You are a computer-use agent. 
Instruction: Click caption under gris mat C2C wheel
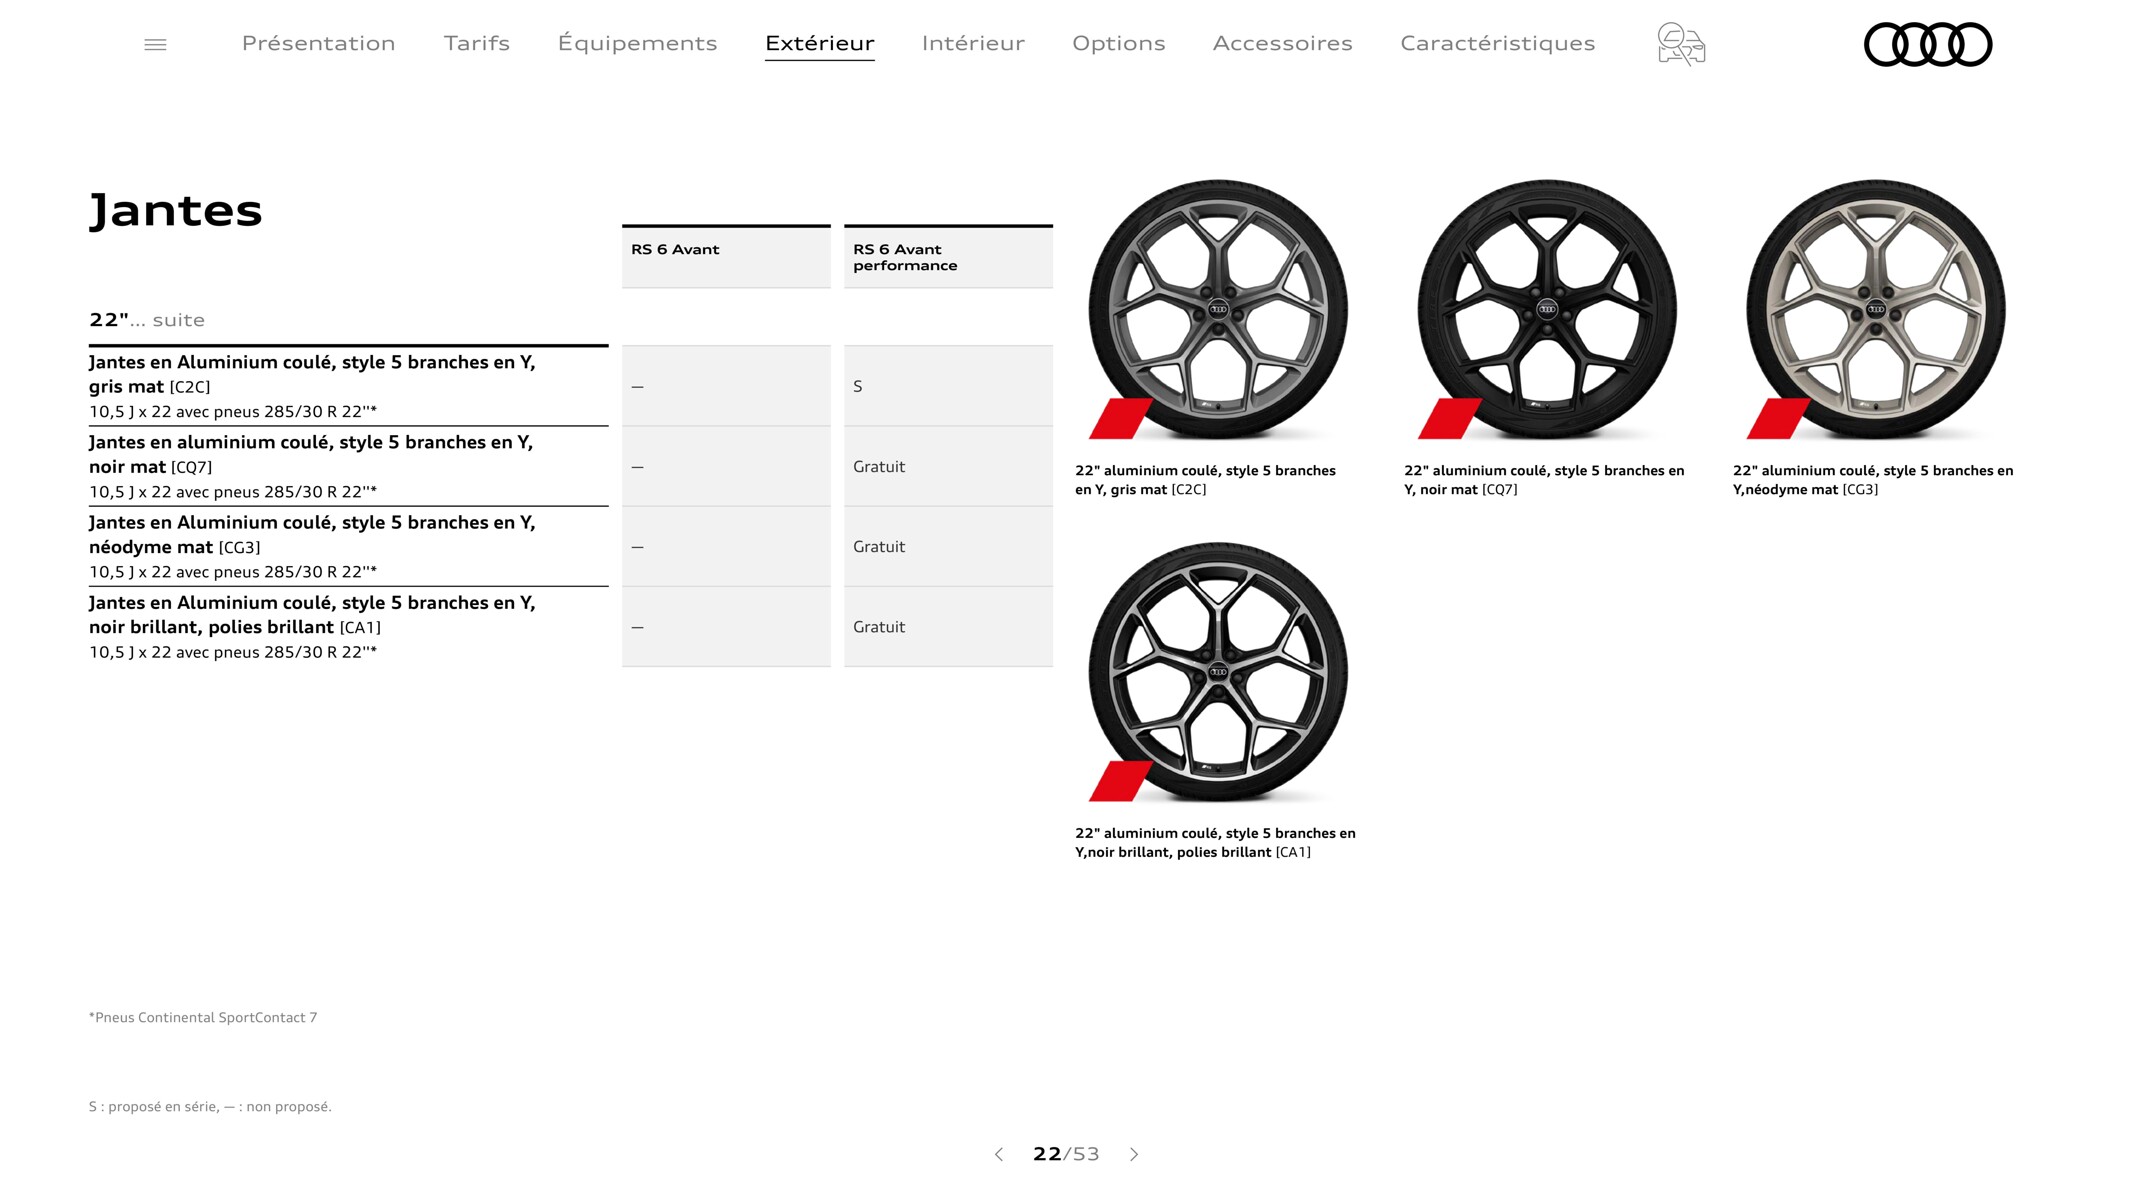pos(1206,480)
